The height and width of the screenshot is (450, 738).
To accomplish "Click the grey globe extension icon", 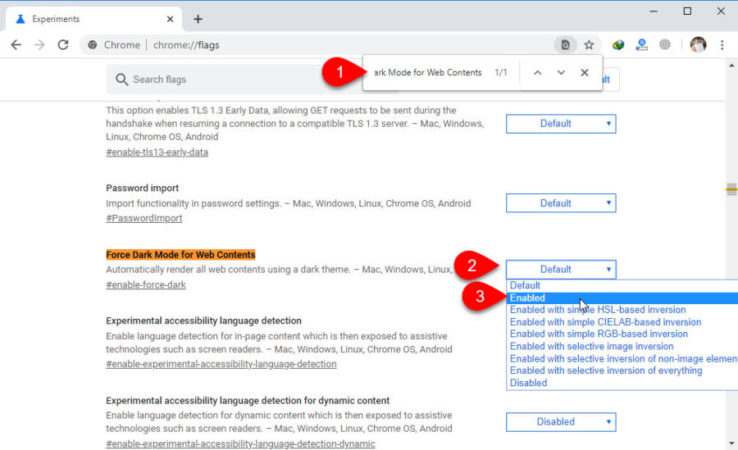I will (665, 45).
